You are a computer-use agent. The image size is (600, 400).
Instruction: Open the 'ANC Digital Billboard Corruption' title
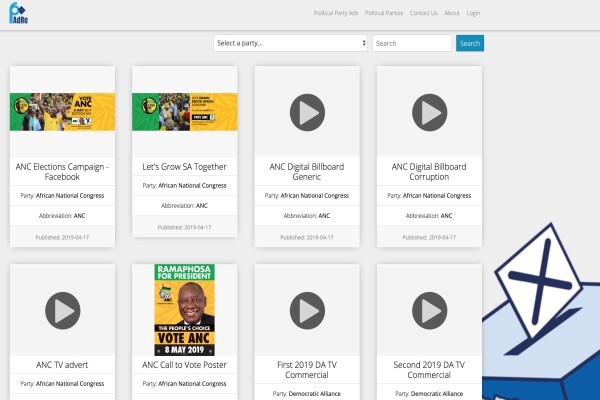coord(429,171)
